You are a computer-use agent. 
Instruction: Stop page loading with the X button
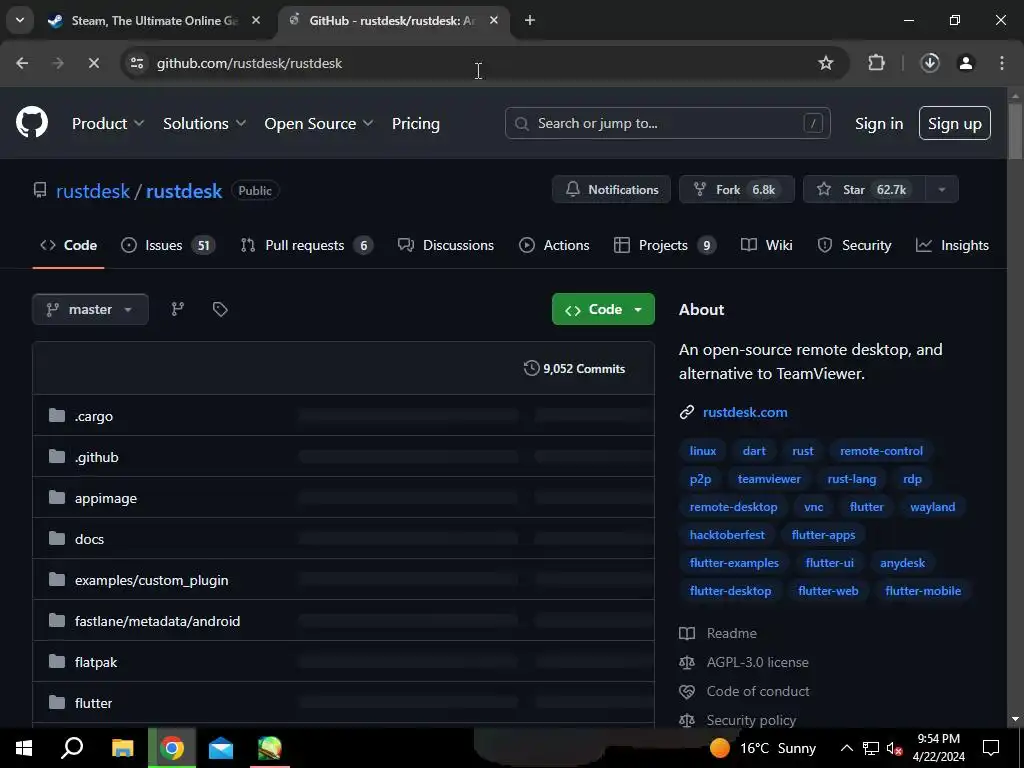tap(93, 63)
